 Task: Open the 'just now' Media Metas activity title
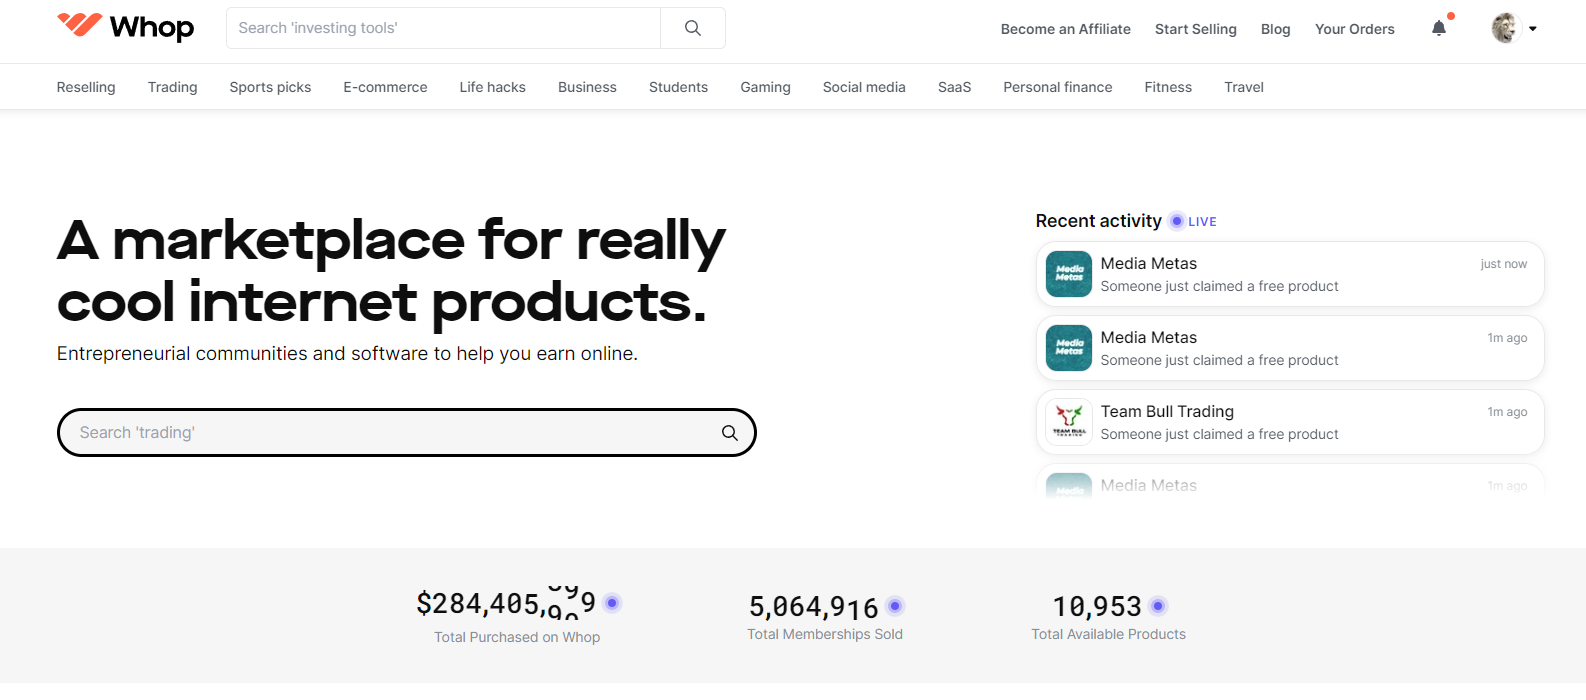[1149, 263]
